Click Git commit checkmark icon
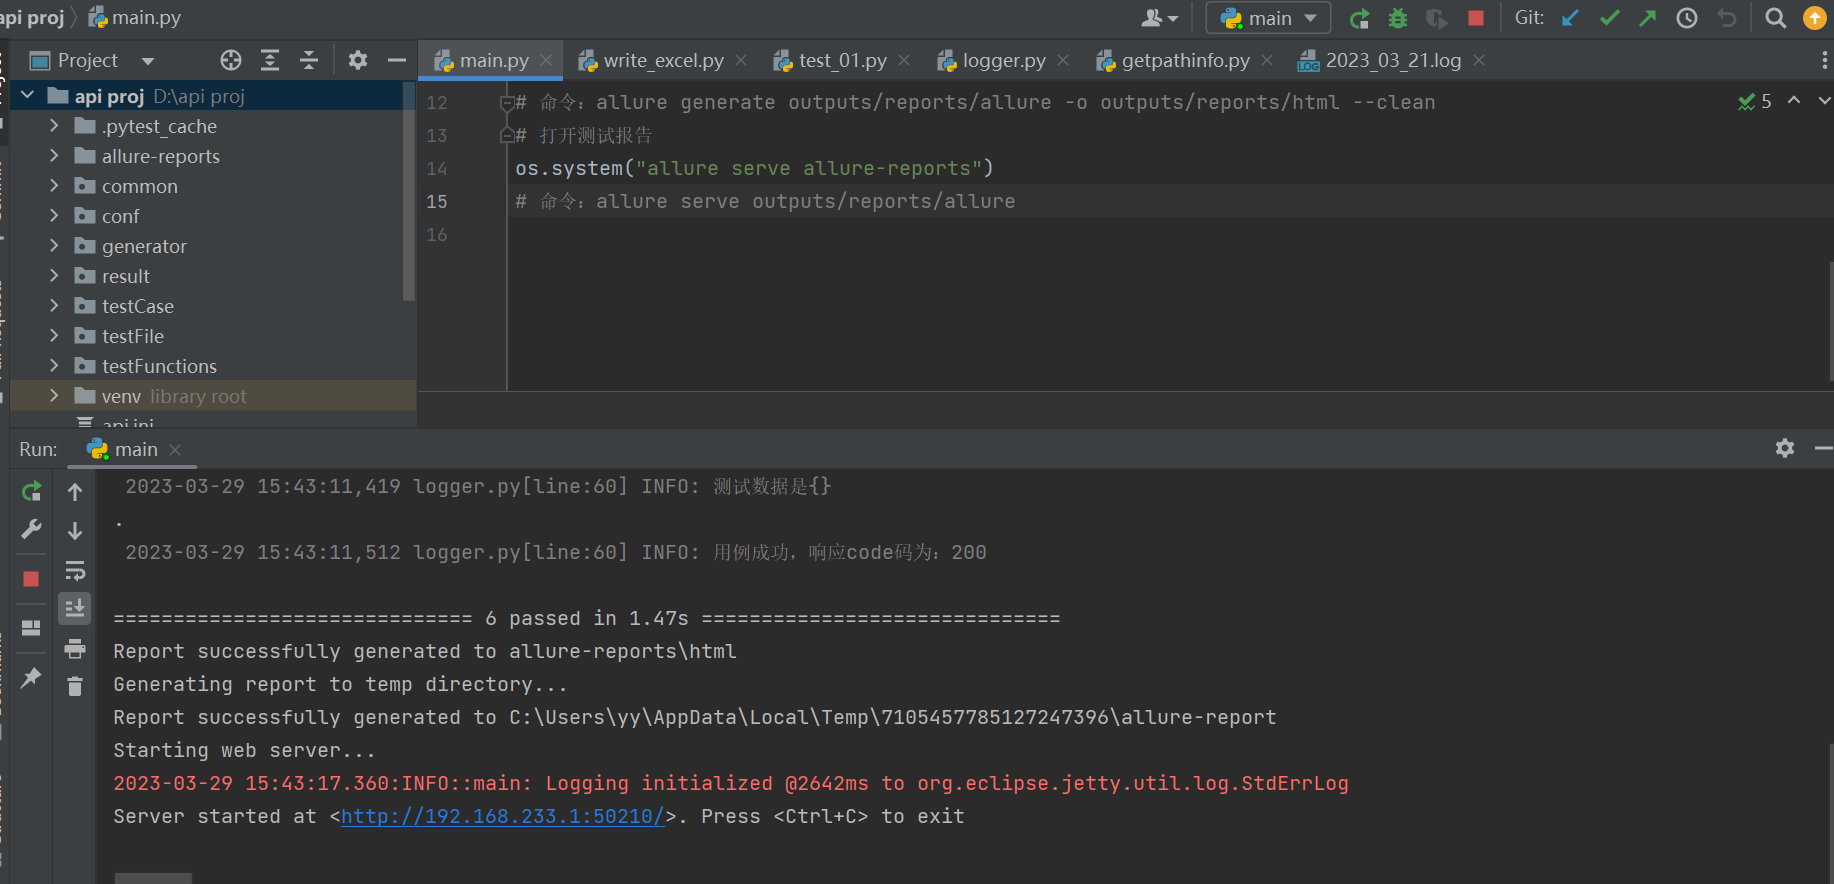Image resolution: width=1834 pixels, height=884 pixels. (1609, 18)
